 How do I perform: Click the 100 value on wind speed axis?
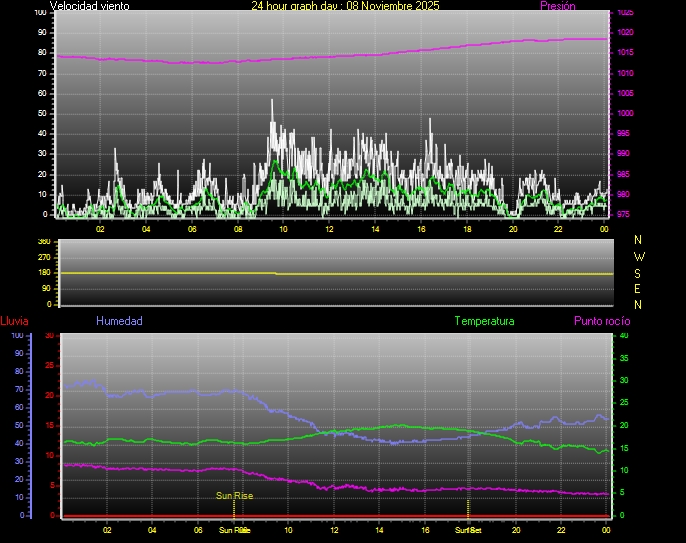coord(40,13)
